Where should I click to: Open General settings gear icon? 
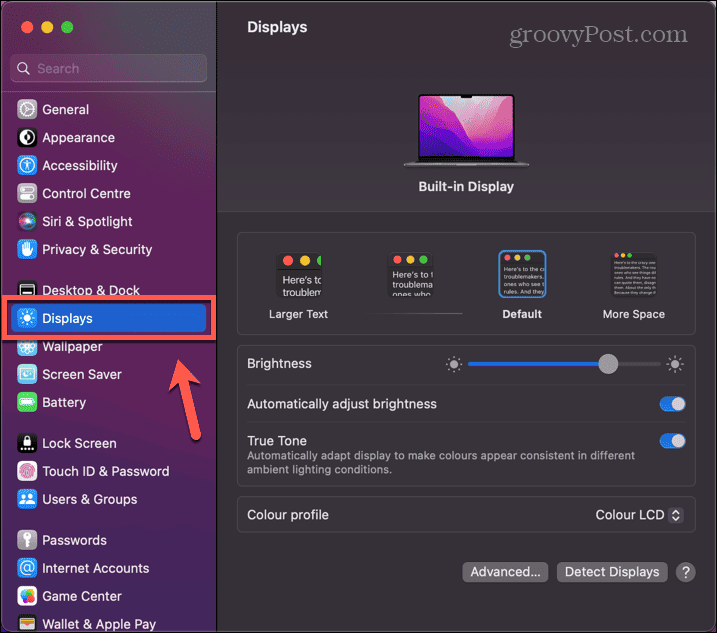(27, 109)
